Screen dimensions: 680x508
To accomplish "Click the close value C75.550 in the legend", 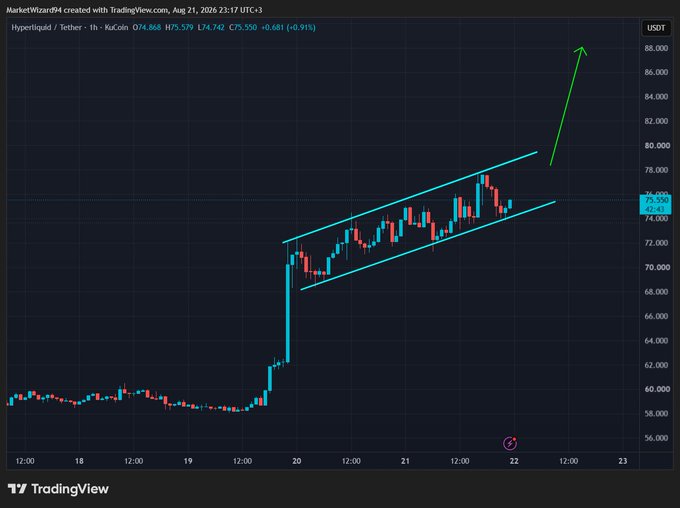I will [x=243, y=27].
